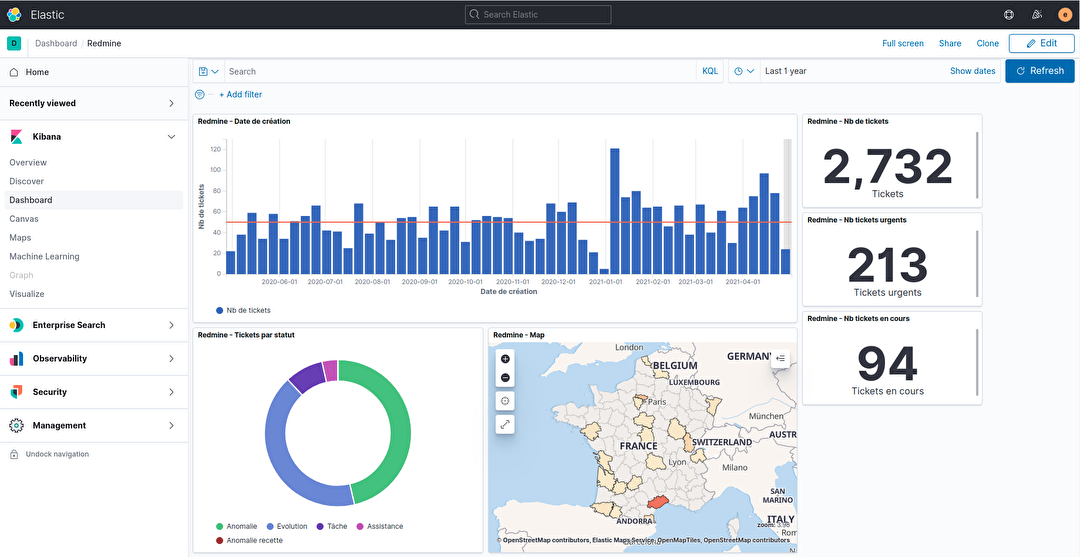Click the Search Elastic field
Screen dimensions: 1080x557
538,14
